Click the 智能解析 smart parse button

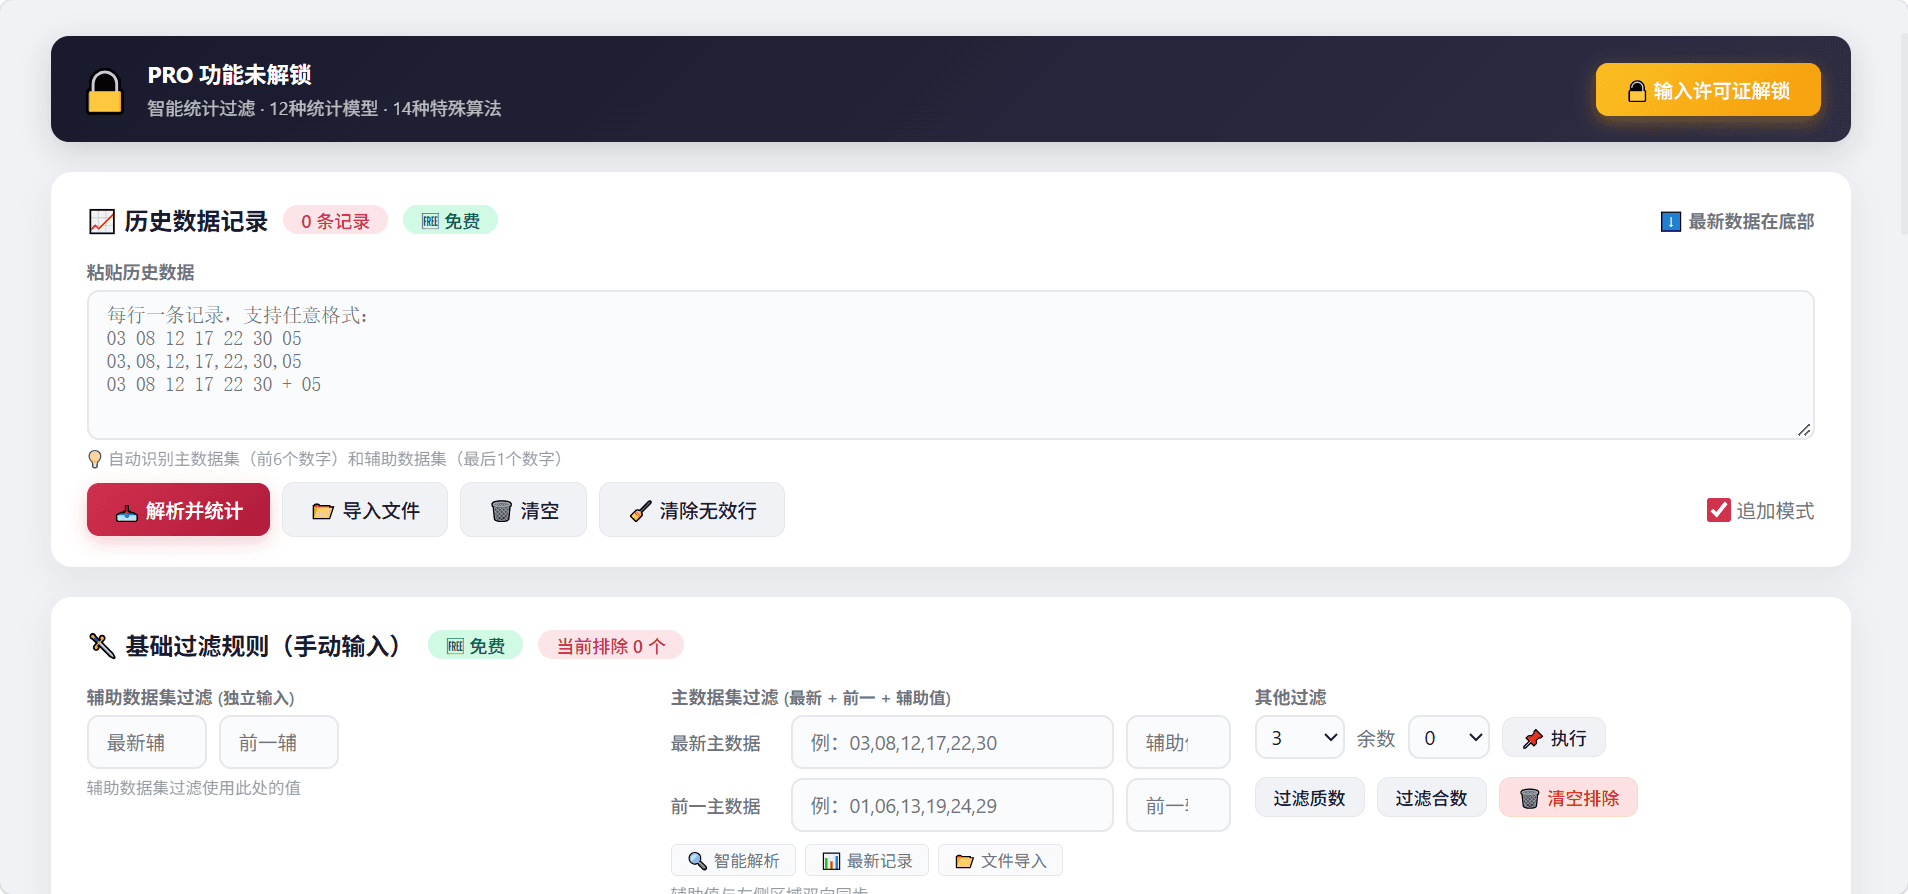click(x=733, y=861)
